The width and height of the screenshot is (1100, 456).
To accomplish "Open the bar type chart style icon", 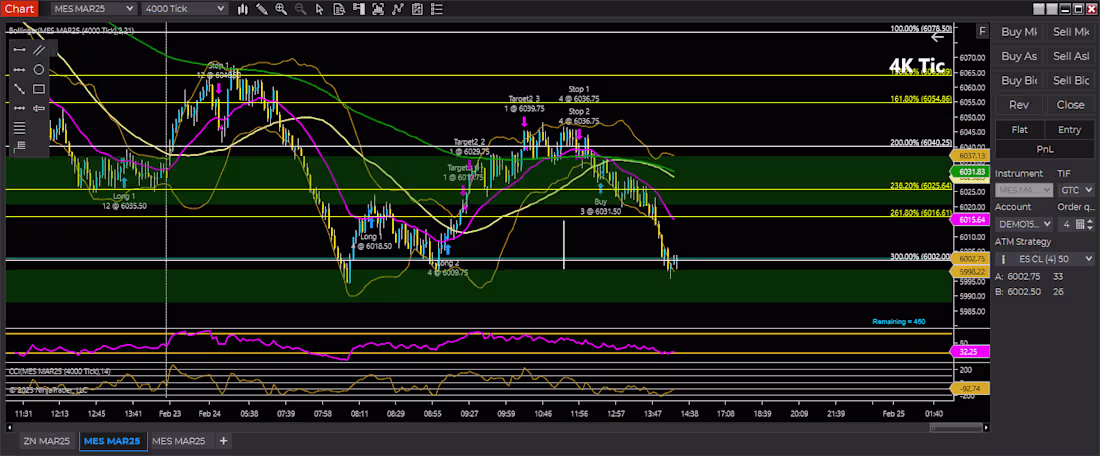I will 243,9.
